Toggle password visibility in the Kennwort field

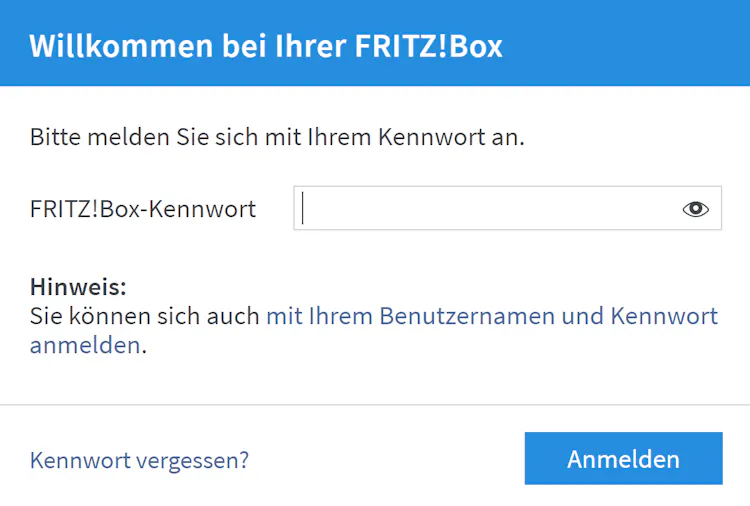[695, 209]
